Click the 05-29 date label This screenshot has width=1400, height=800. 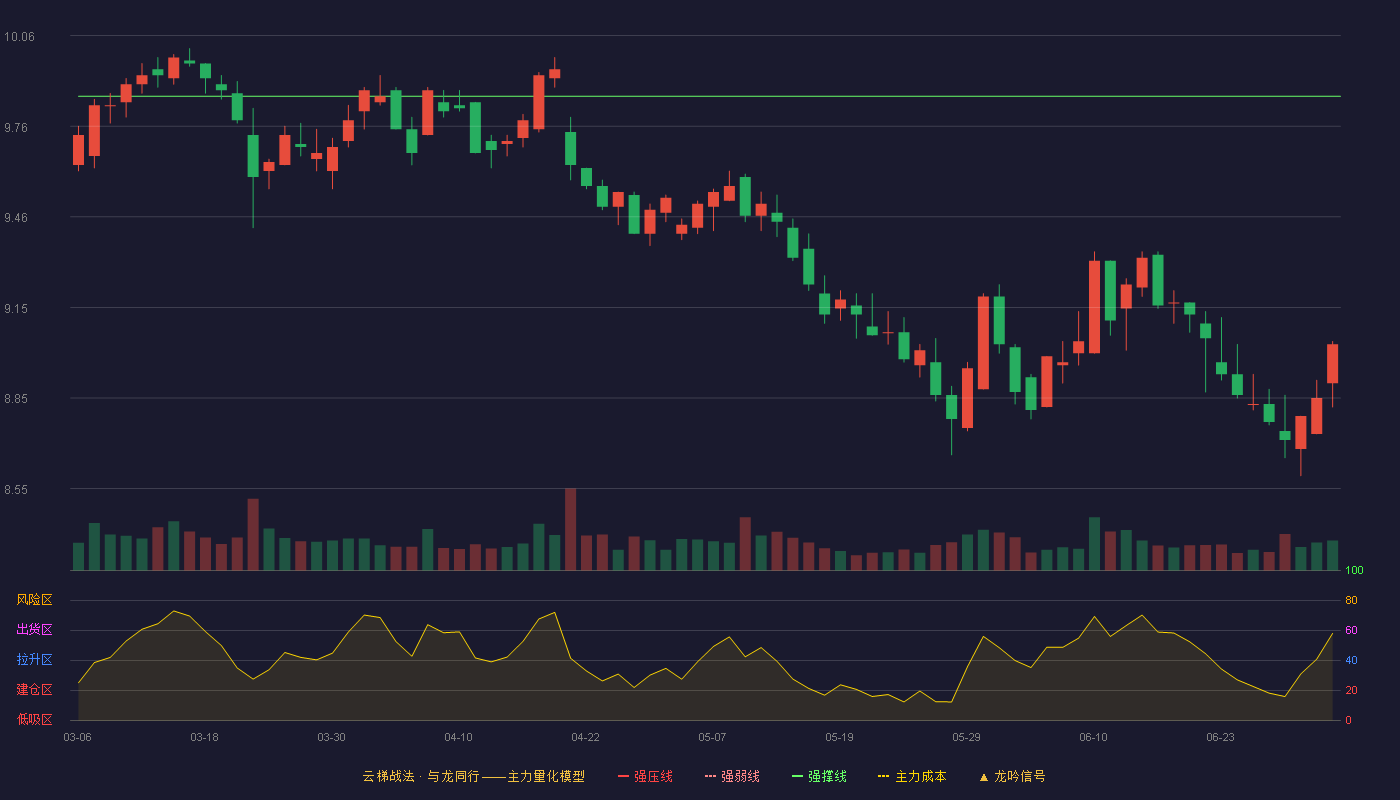tap(966, 737)
